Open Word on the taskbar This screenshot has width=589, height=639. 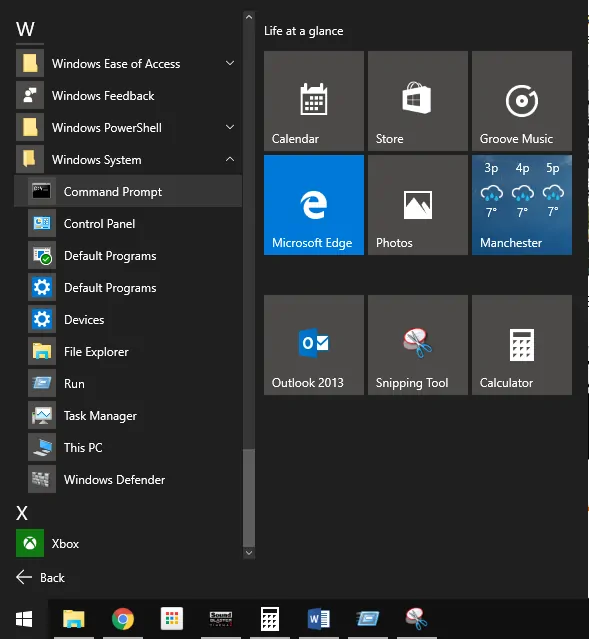[319, 619]
